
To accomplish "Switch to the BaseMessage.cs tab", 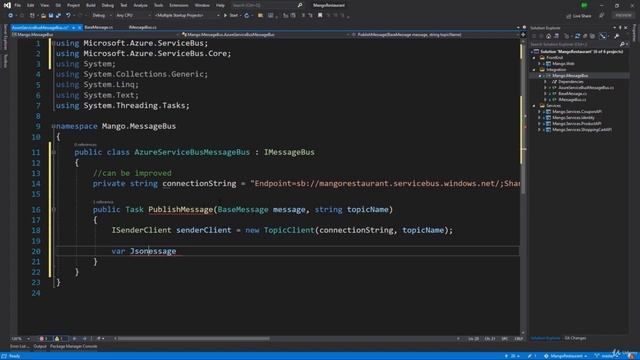I will click(99, 27).
